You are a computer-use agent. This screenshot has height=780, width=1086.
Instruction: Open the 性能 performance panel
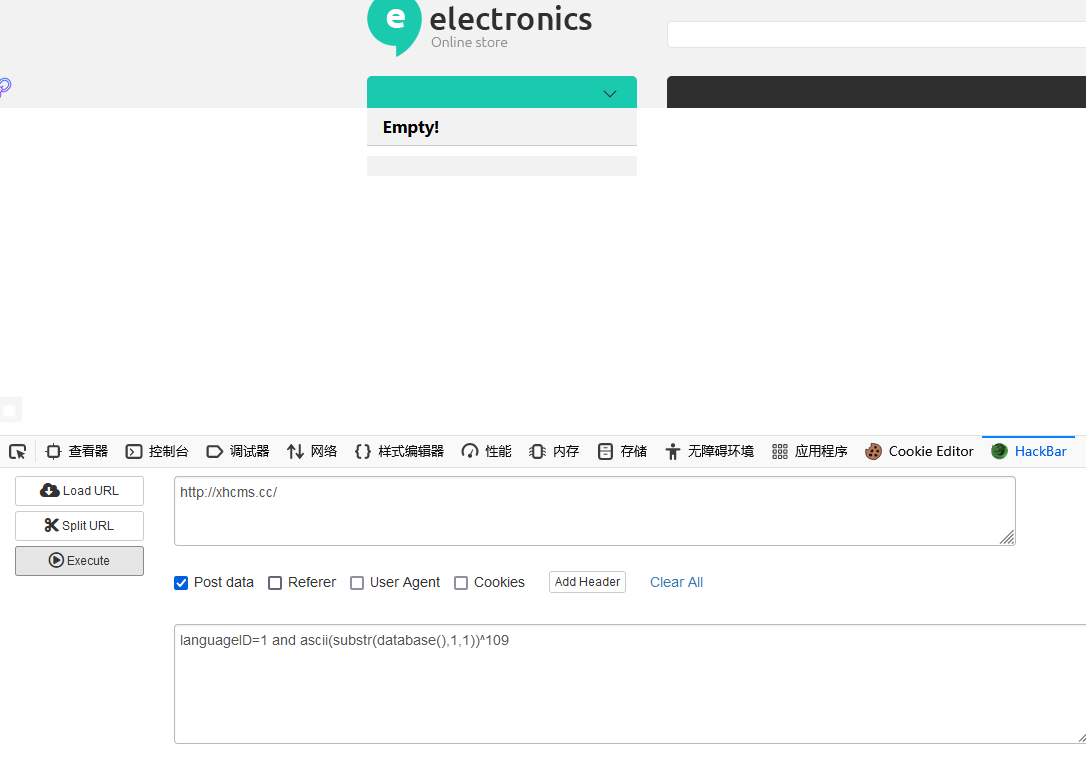[486, 451]
